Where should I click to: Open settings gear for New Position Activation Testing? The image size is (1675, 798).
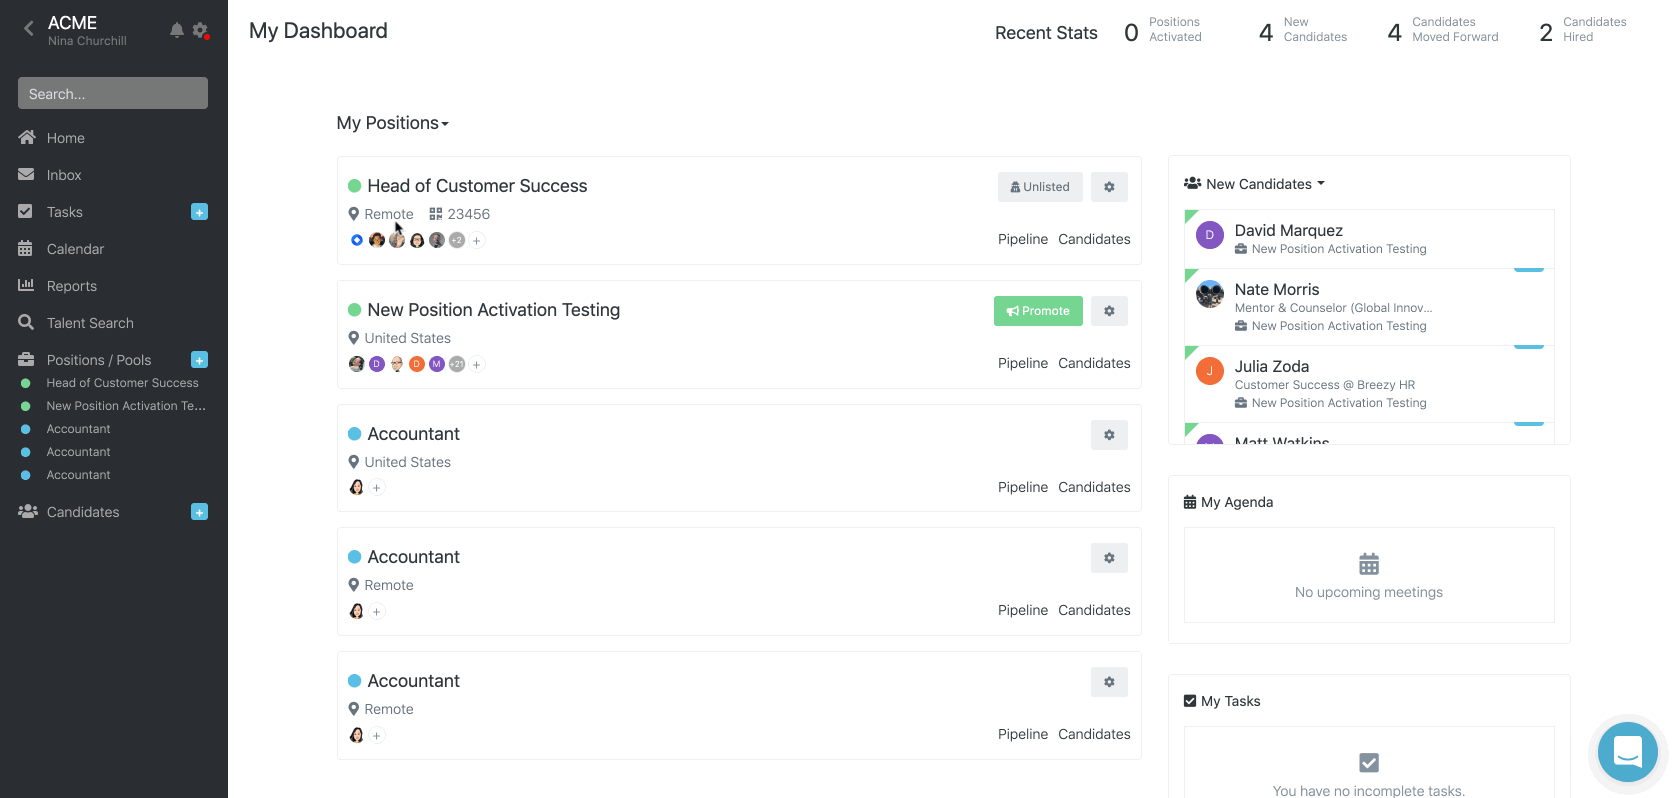click(1109, 311)
